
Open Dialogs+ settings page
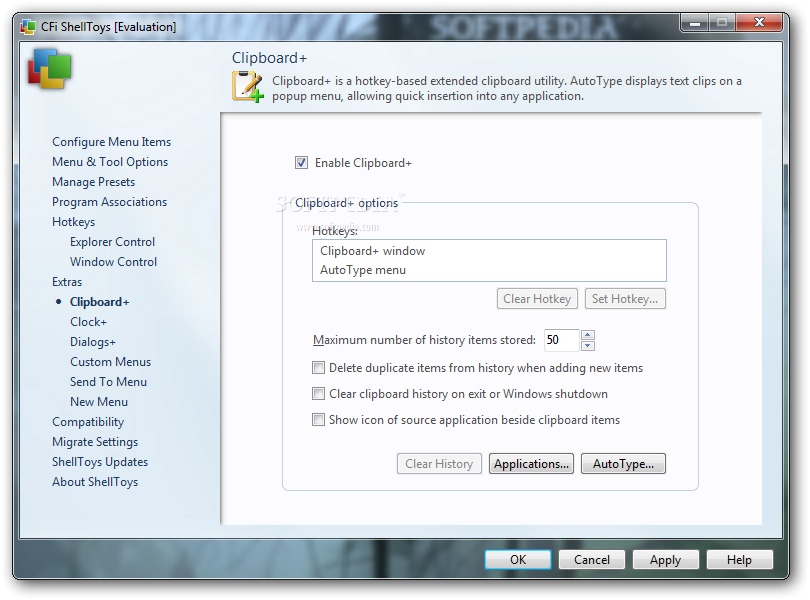(93, 342)
